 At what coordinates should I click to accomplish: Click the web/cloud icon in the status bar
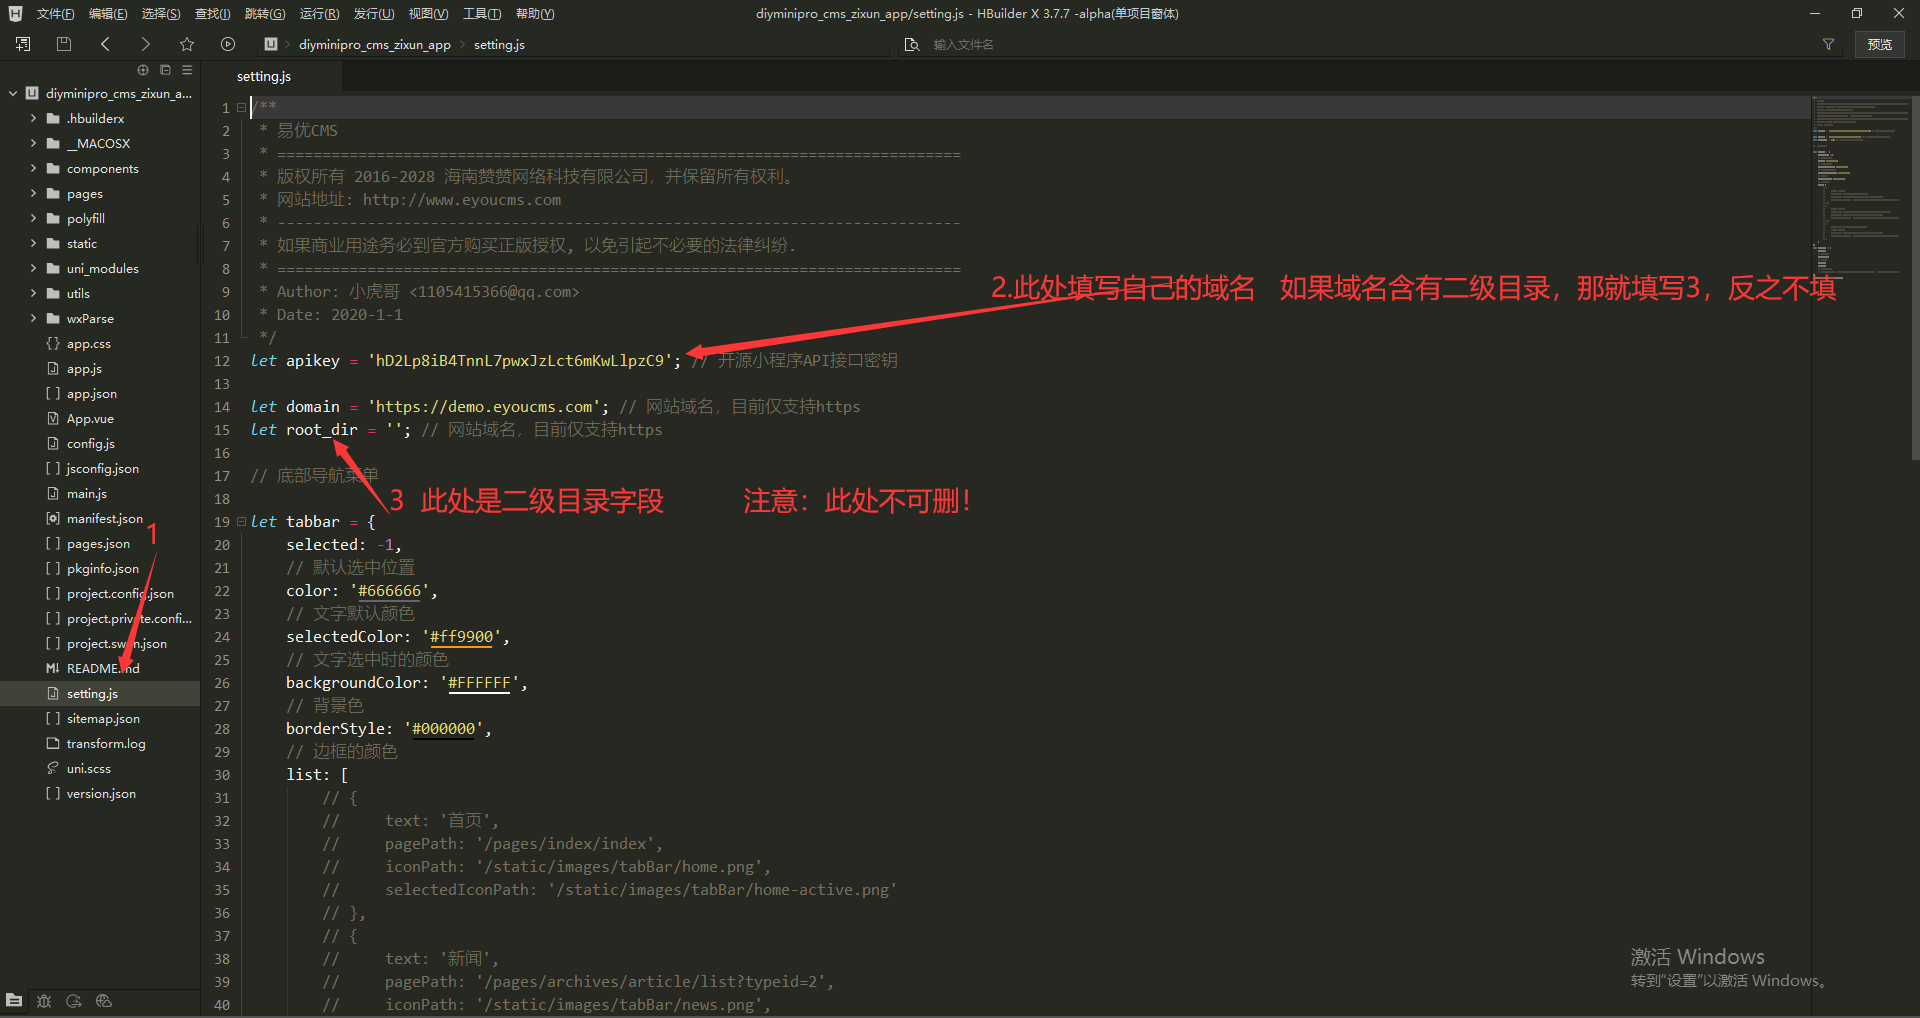[103, 1000]
